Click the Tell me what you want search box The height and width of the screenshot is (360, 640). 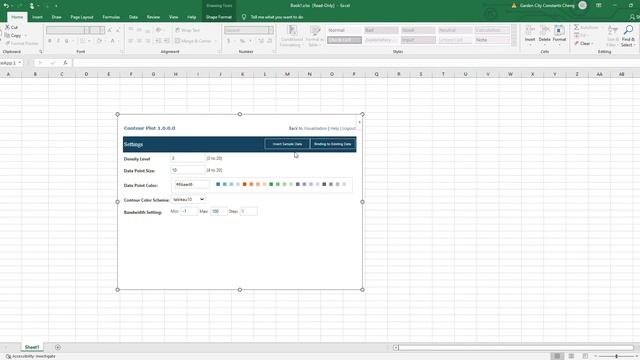tap(277, 17)
